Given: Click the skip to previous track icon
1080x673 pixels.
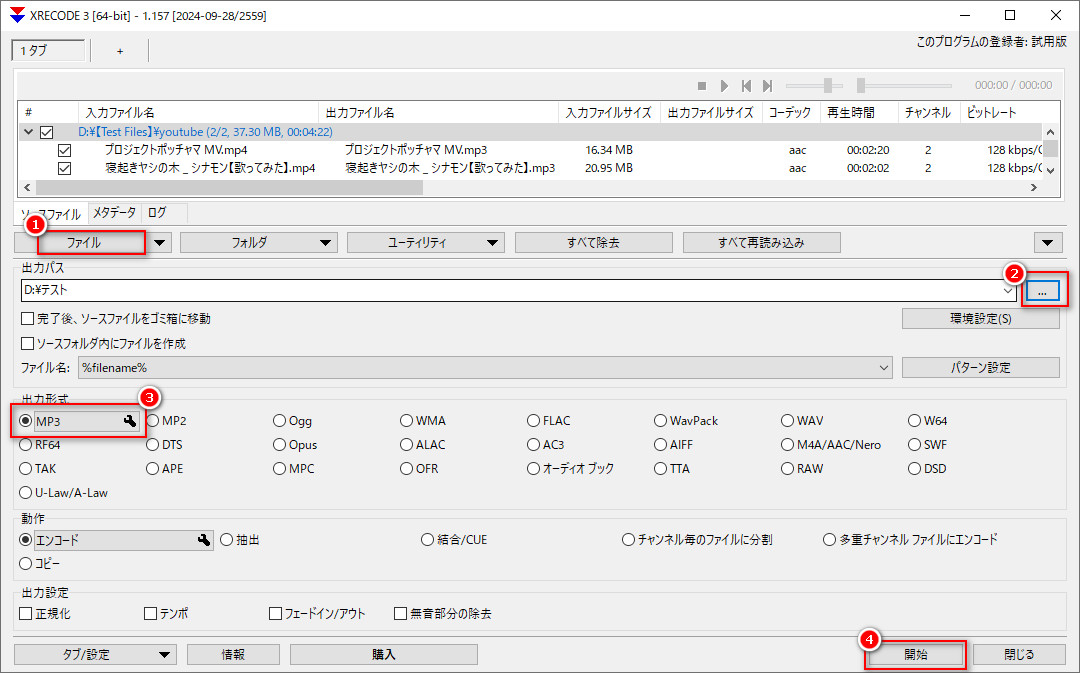Looking at the screenshot, I should tap(746, 85).
